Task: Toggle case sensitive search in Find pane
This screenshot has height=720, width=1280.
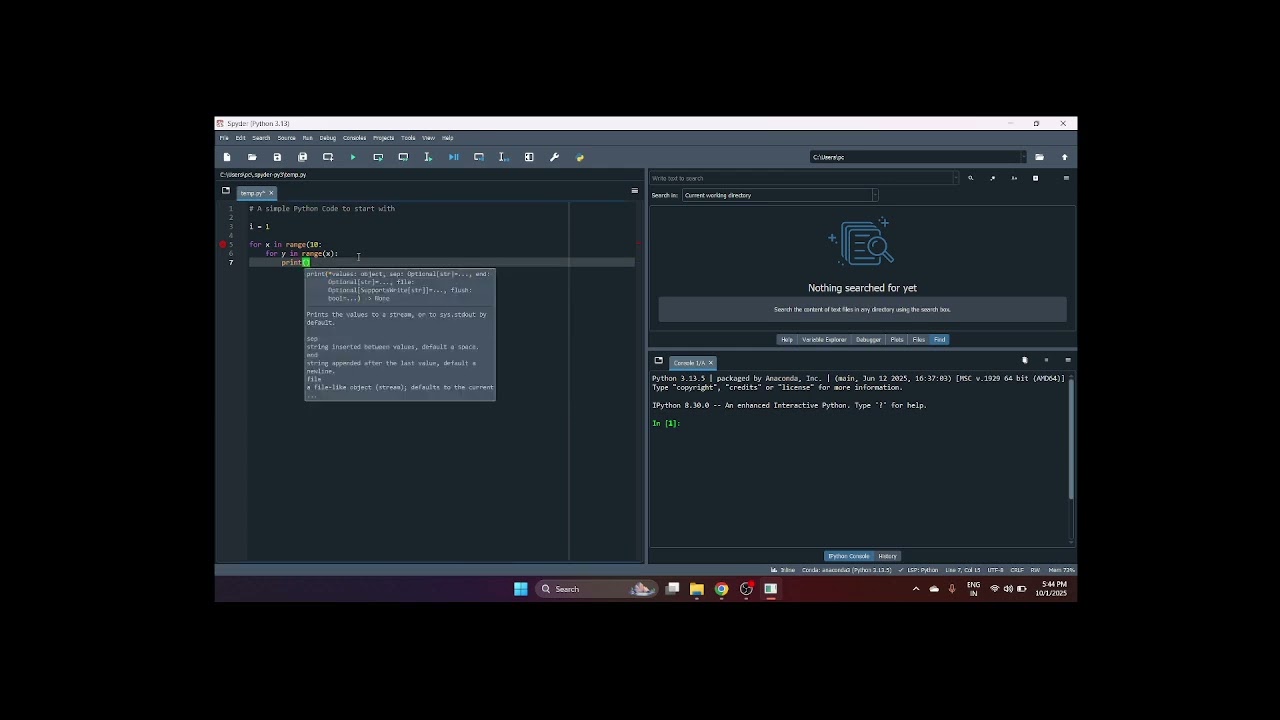Action: point(1014,178)
